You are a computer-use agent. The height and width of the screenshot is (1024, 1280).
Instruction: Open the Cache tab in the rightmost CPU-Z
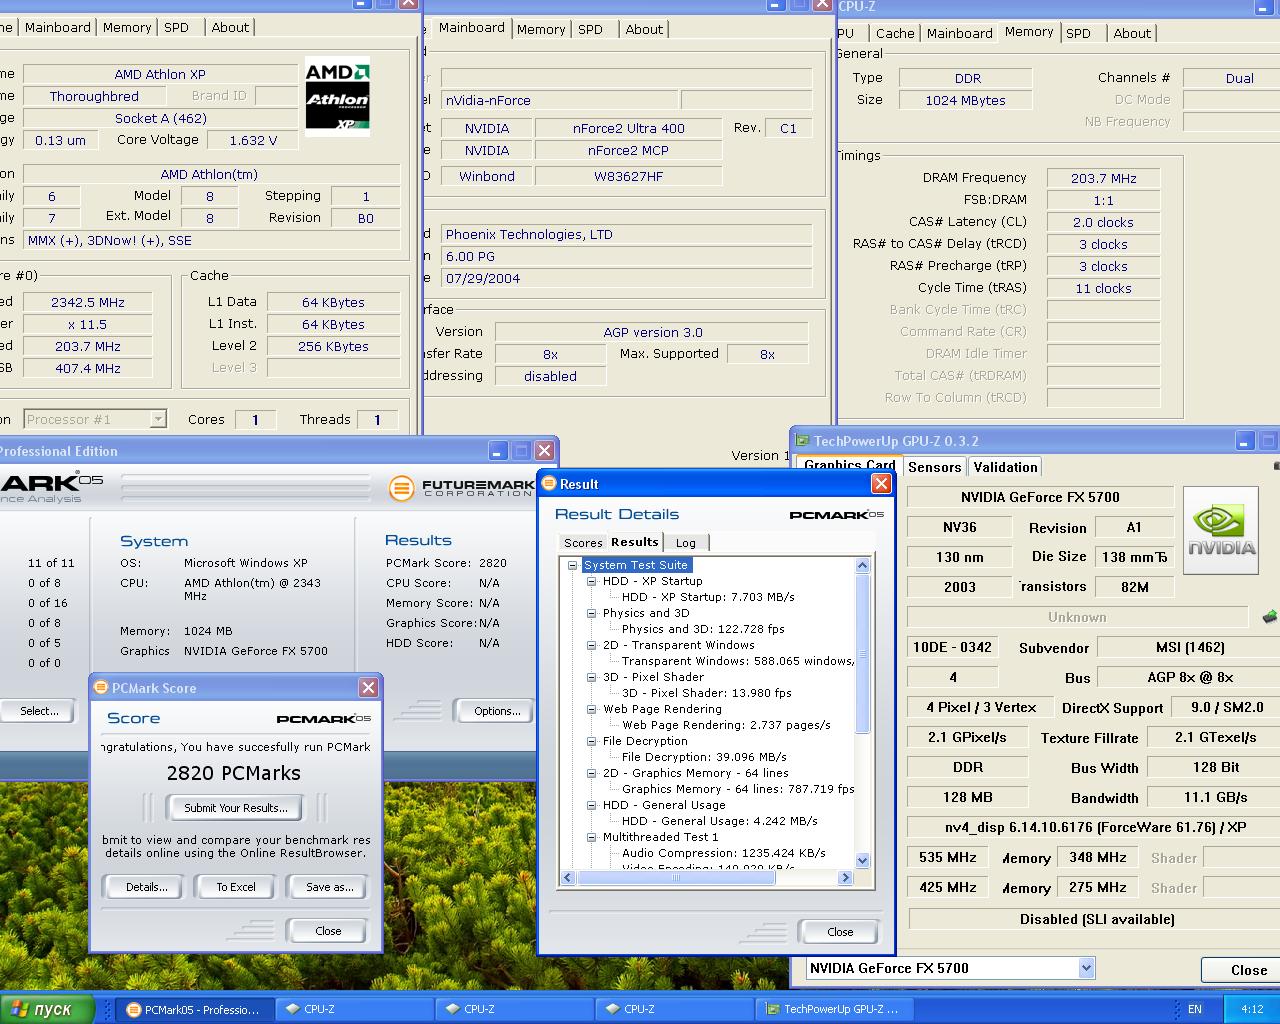point(895,33)
